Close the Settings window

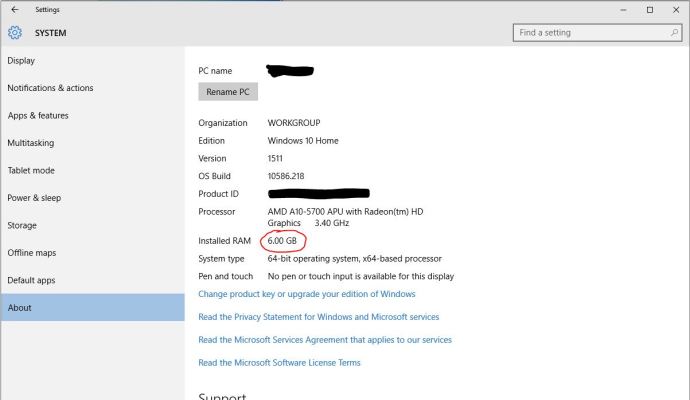676,10
